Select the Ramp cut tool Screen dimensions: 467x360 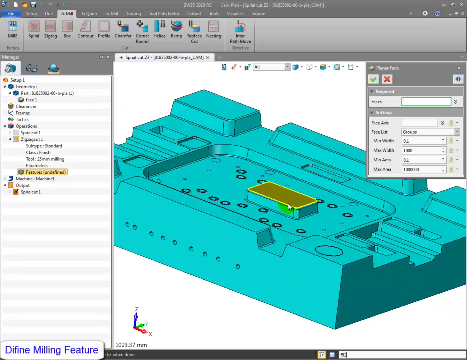(176, 29)
